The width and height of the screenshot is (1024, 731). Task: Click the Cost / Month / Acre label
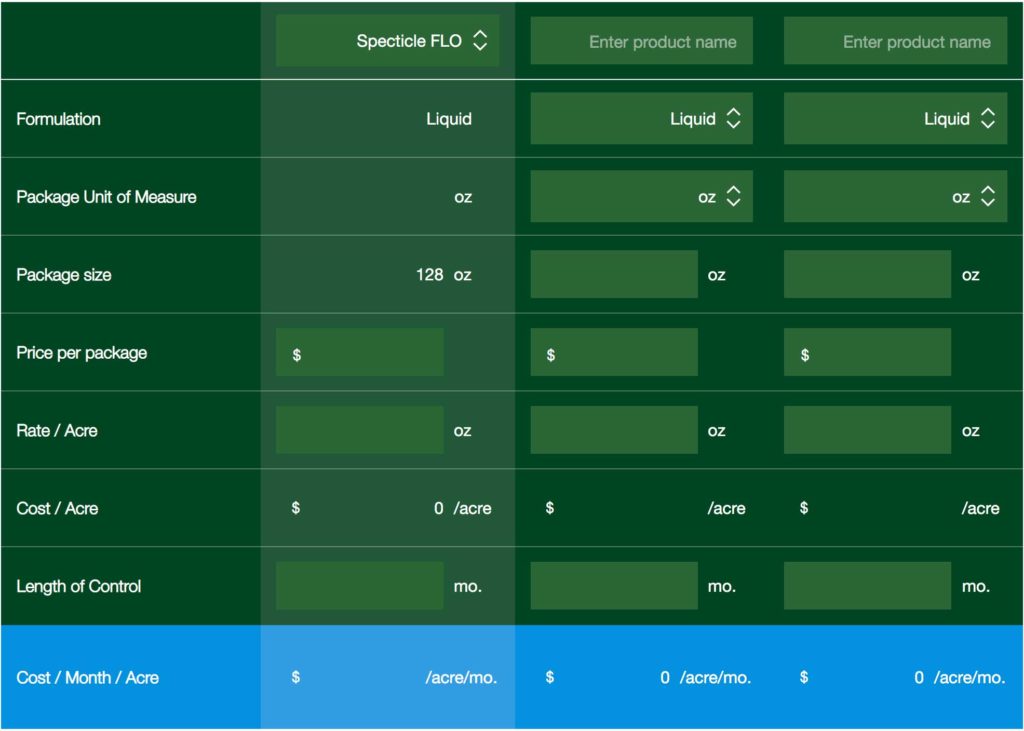[x=88, y=677]
